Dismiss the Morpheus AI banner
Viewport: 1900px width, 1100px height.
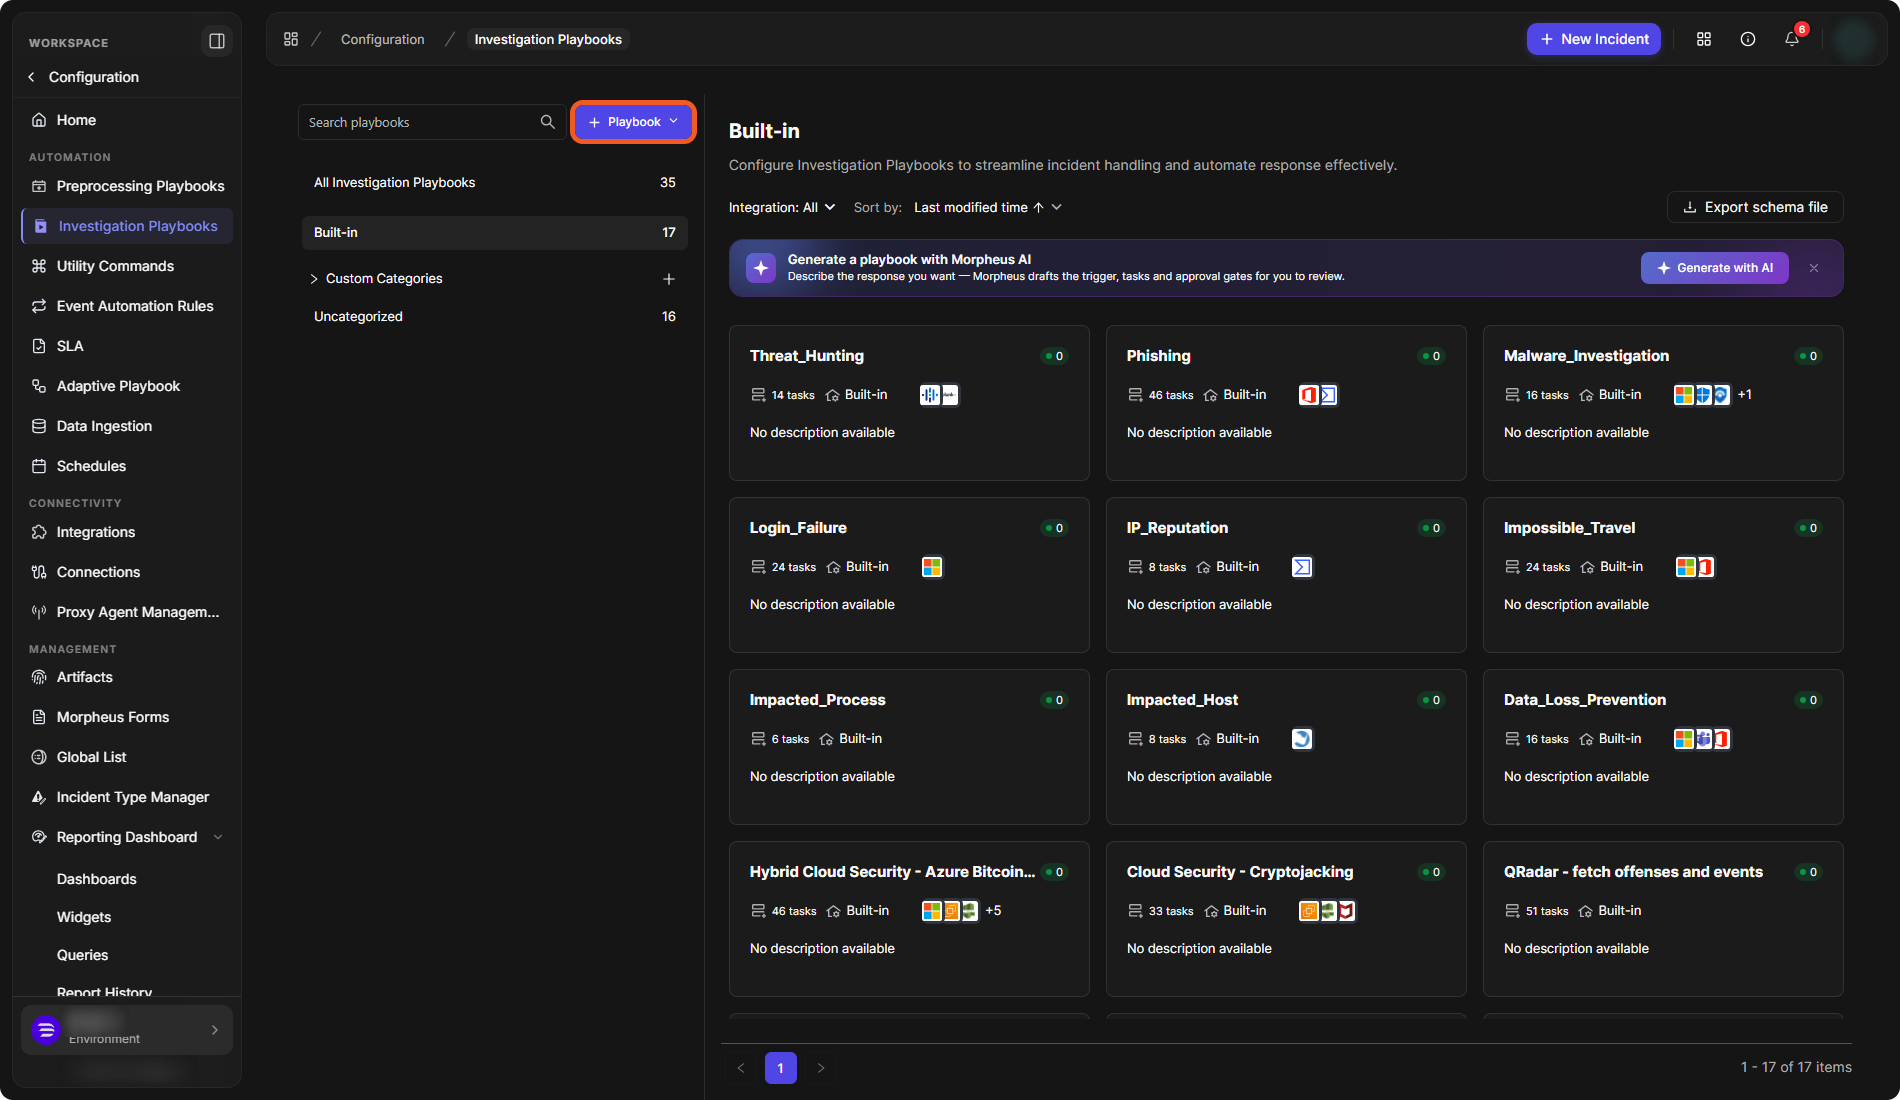1814,268
